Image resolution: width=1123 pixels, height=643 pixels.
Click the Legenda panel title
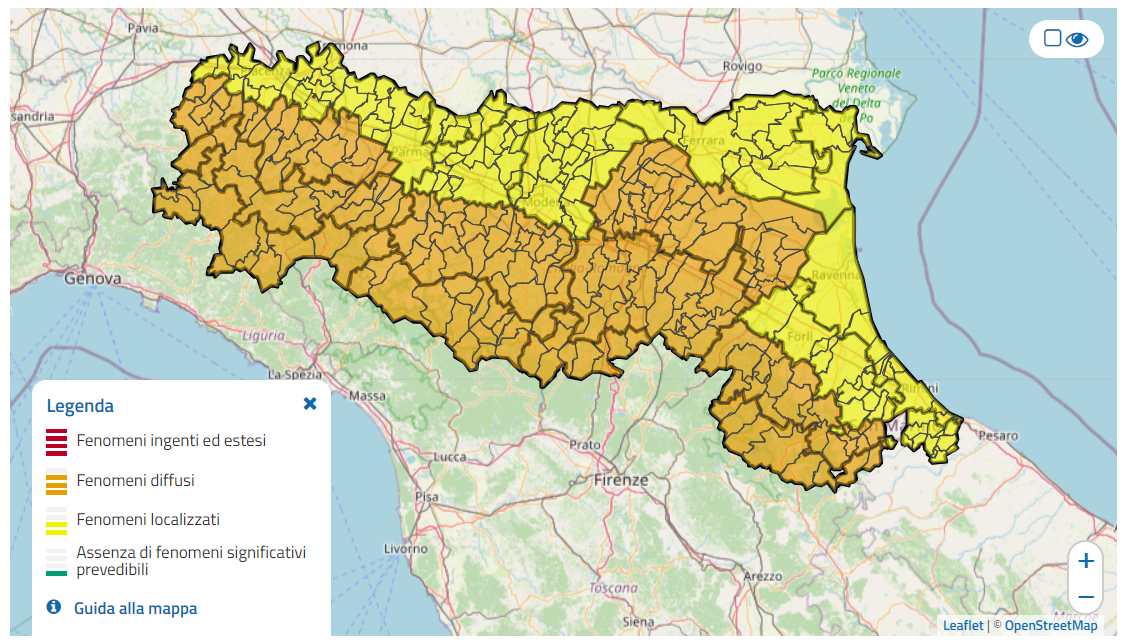tap(80, 406)
